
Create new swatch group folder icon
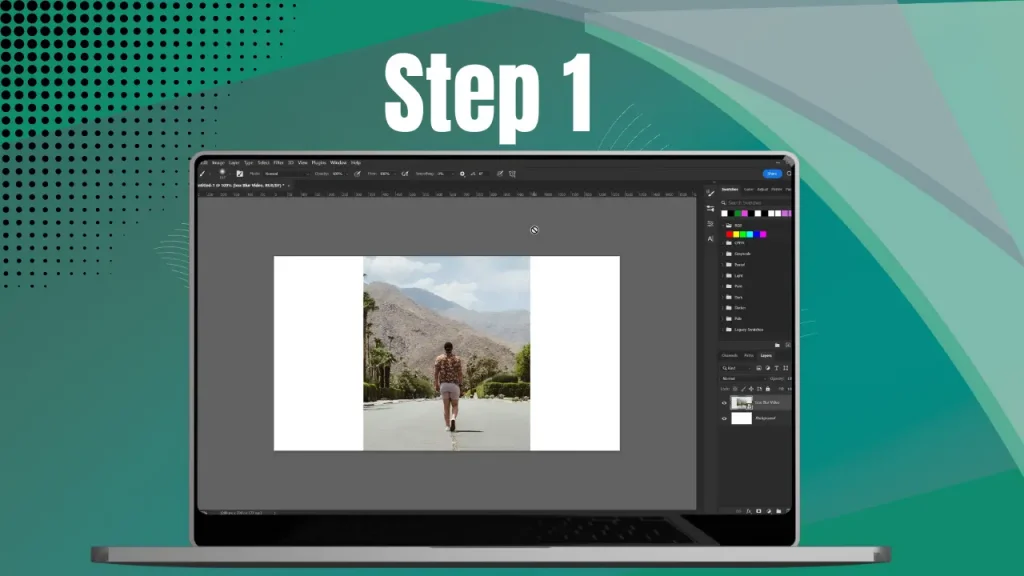pos(777,345)
